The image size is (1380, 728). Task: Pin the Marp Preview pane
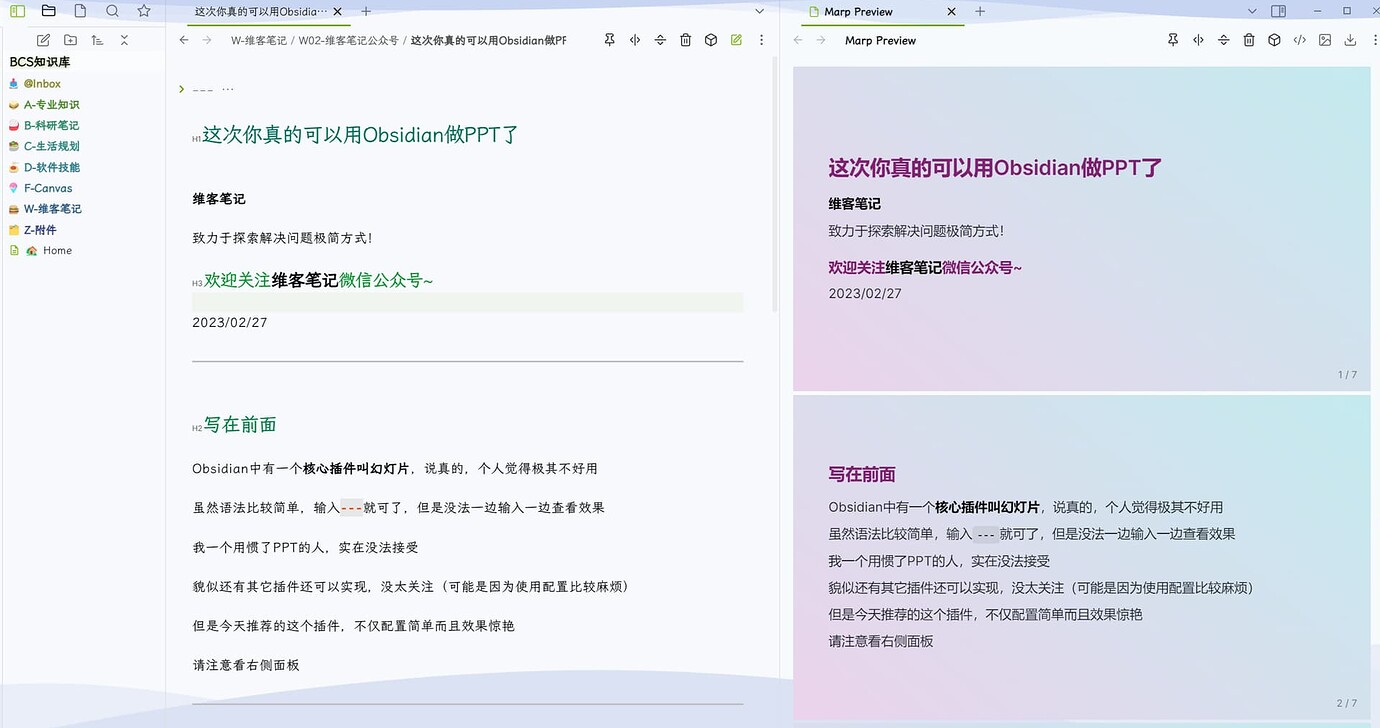pyautogui.click(x=1173, y=40)
